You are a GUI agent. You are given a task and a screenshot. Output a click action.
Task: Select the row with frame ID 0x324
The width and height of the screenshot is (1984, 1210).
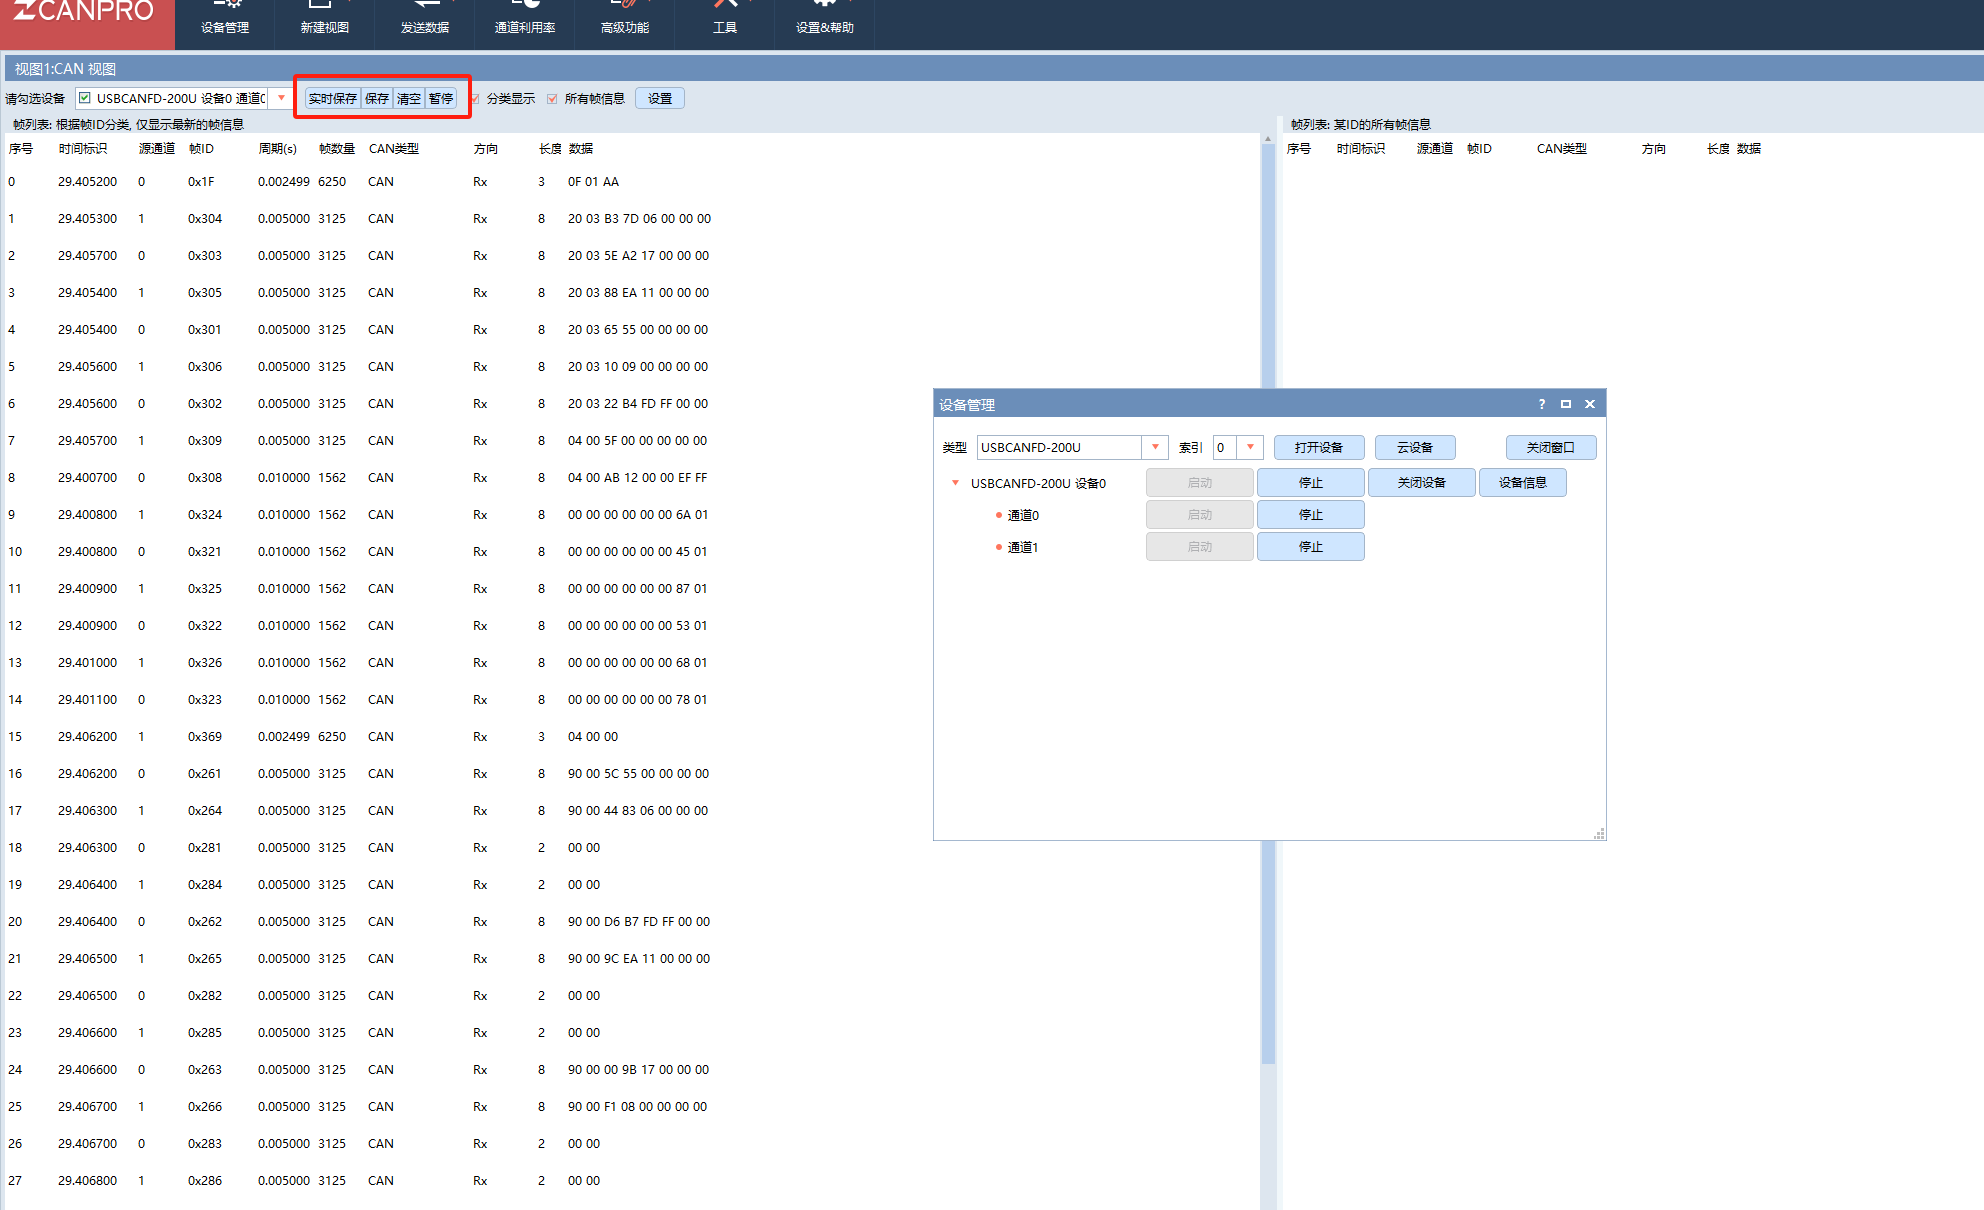coord(630,515)
